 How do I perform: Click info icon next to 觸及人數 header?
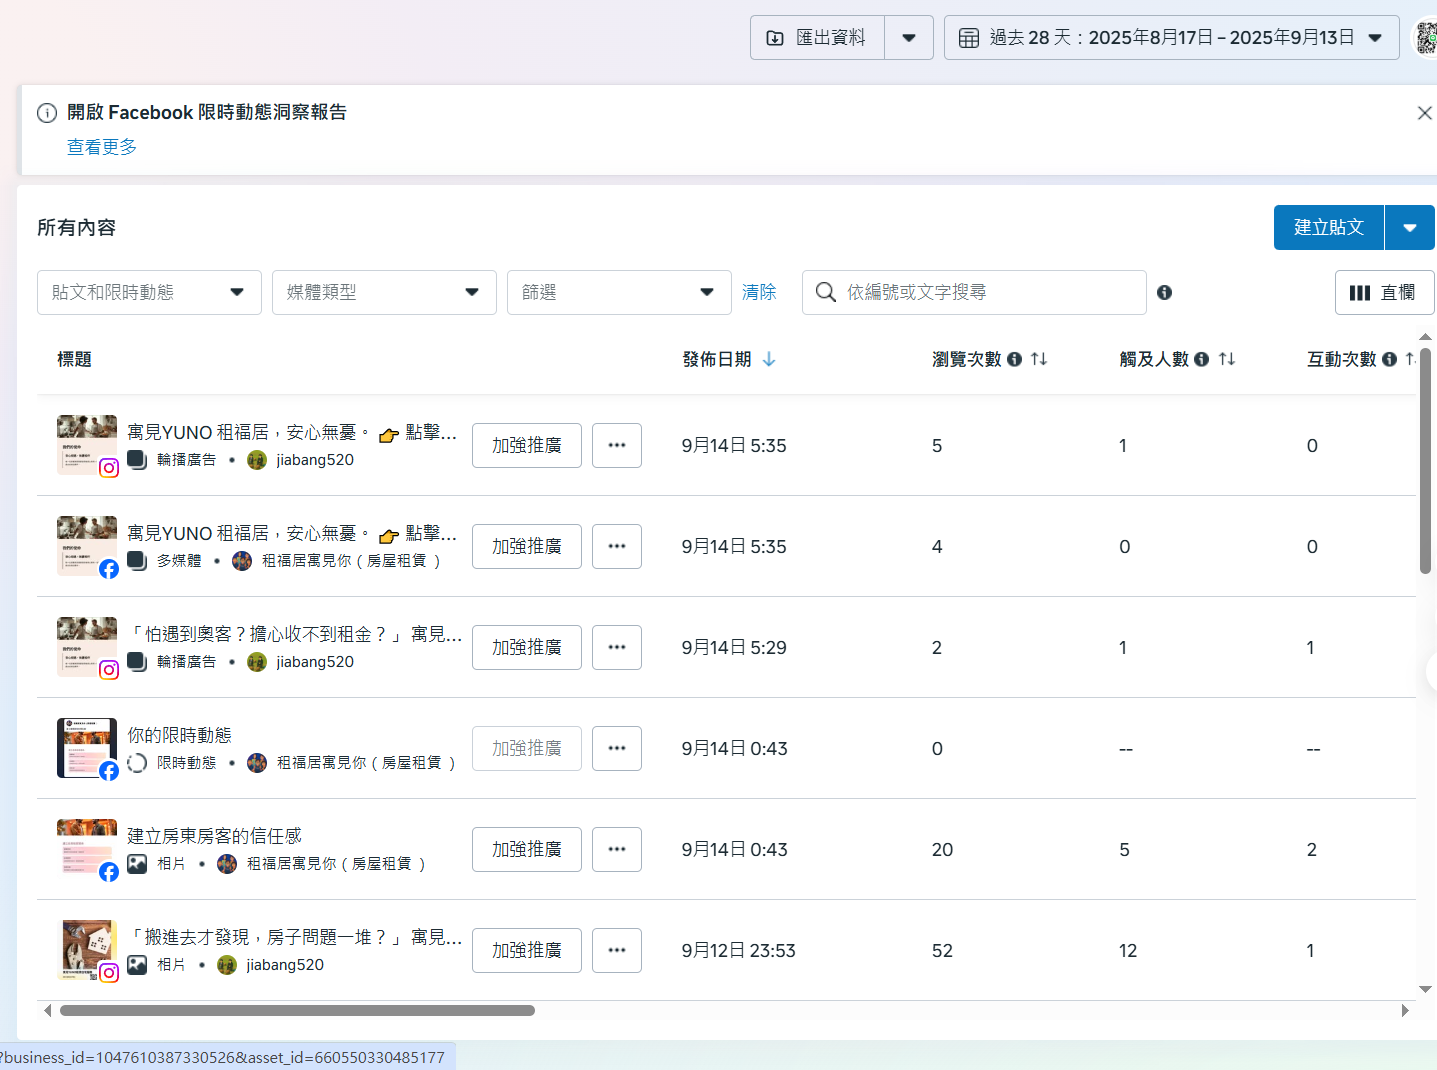click(x=1201, y=359)
